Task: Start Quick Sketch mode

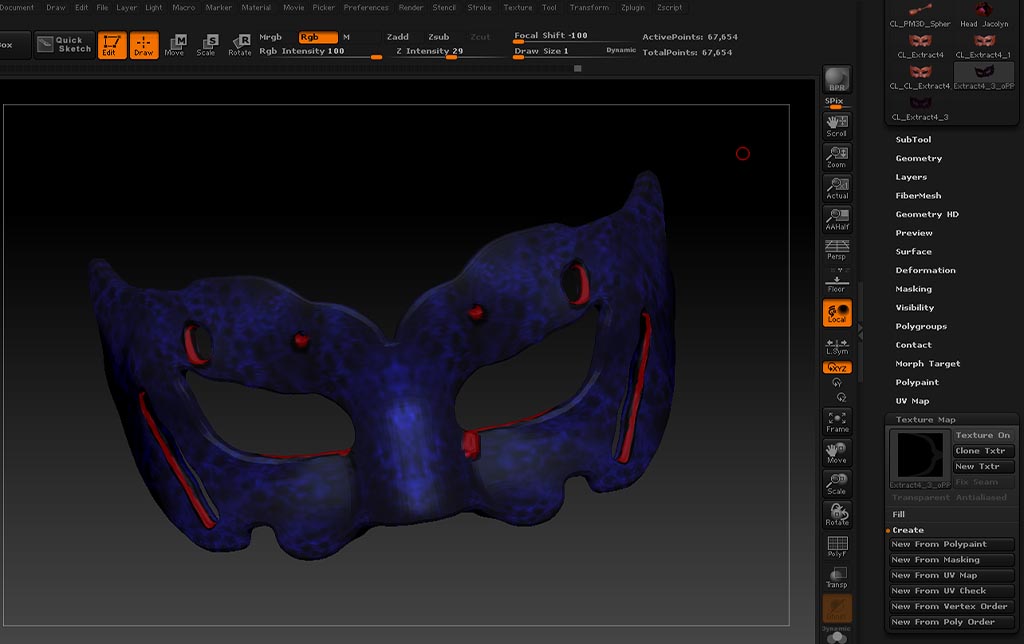Action: coord(64,44)
